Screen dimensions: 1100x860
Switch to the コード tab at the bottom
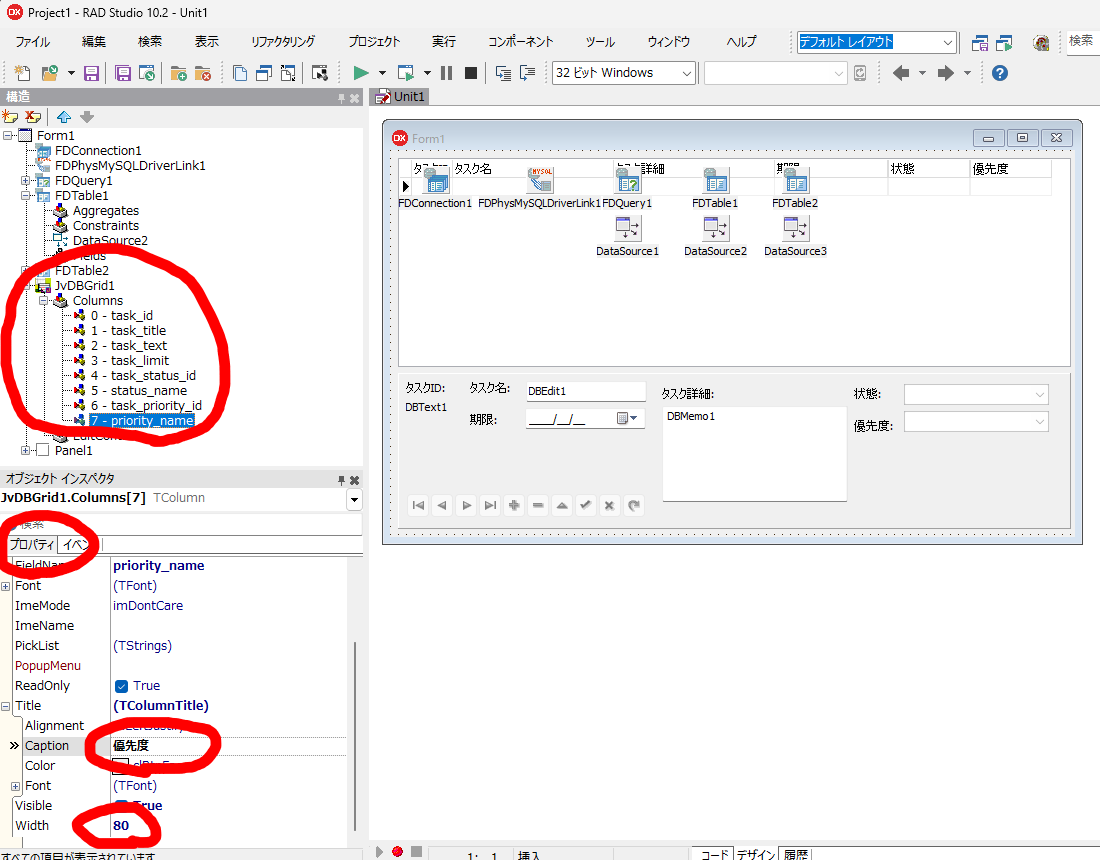pos(713,855)
